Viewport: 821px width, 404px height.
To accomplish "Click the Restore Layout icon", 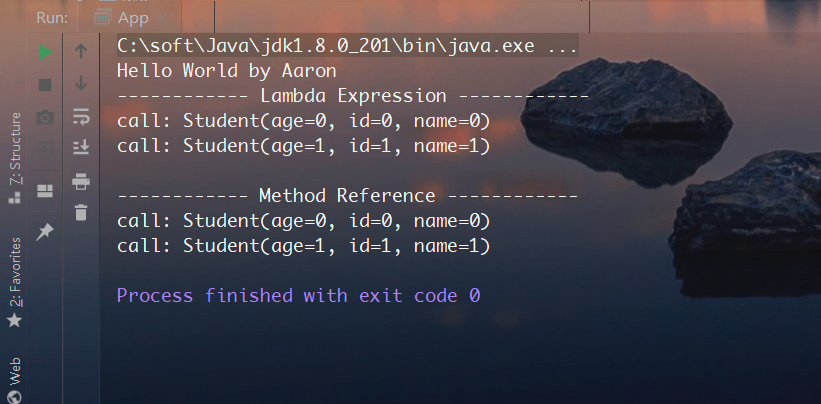I will pyautogui.click(x=45, y=190).
